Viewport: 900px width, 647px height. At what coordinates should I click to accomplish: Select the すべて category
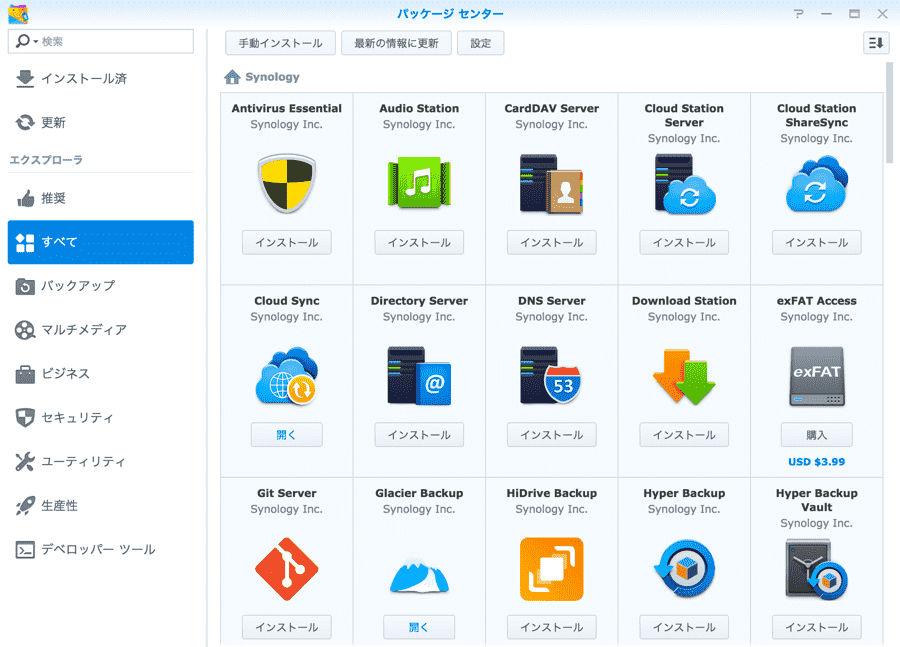tap(100, 242)
